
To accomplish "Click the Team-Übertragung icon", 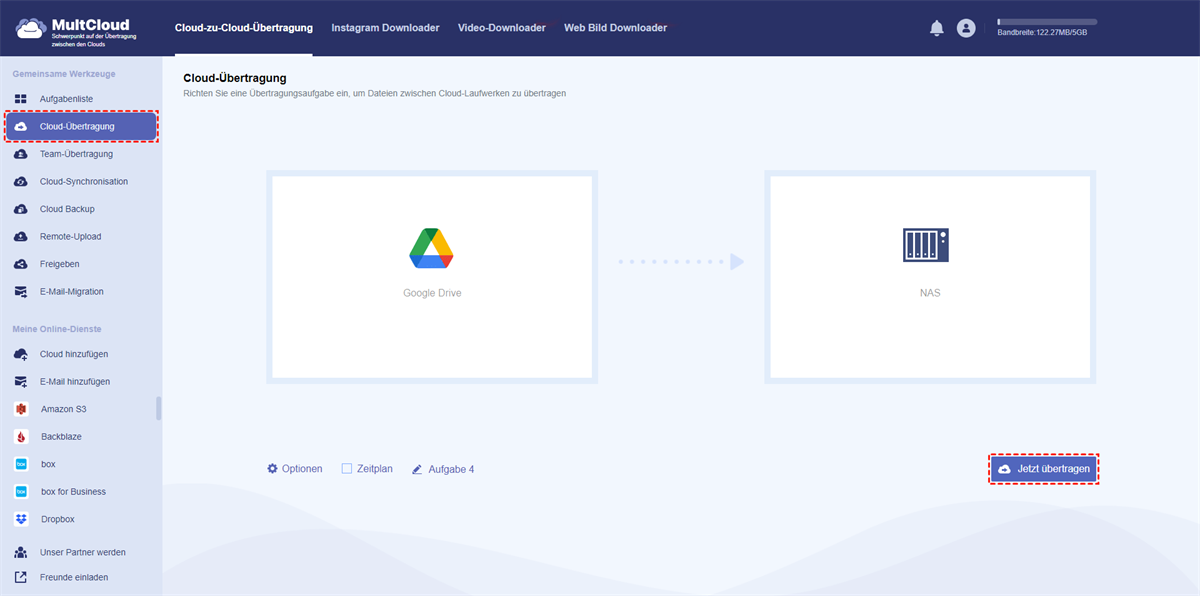I will 21,154.
